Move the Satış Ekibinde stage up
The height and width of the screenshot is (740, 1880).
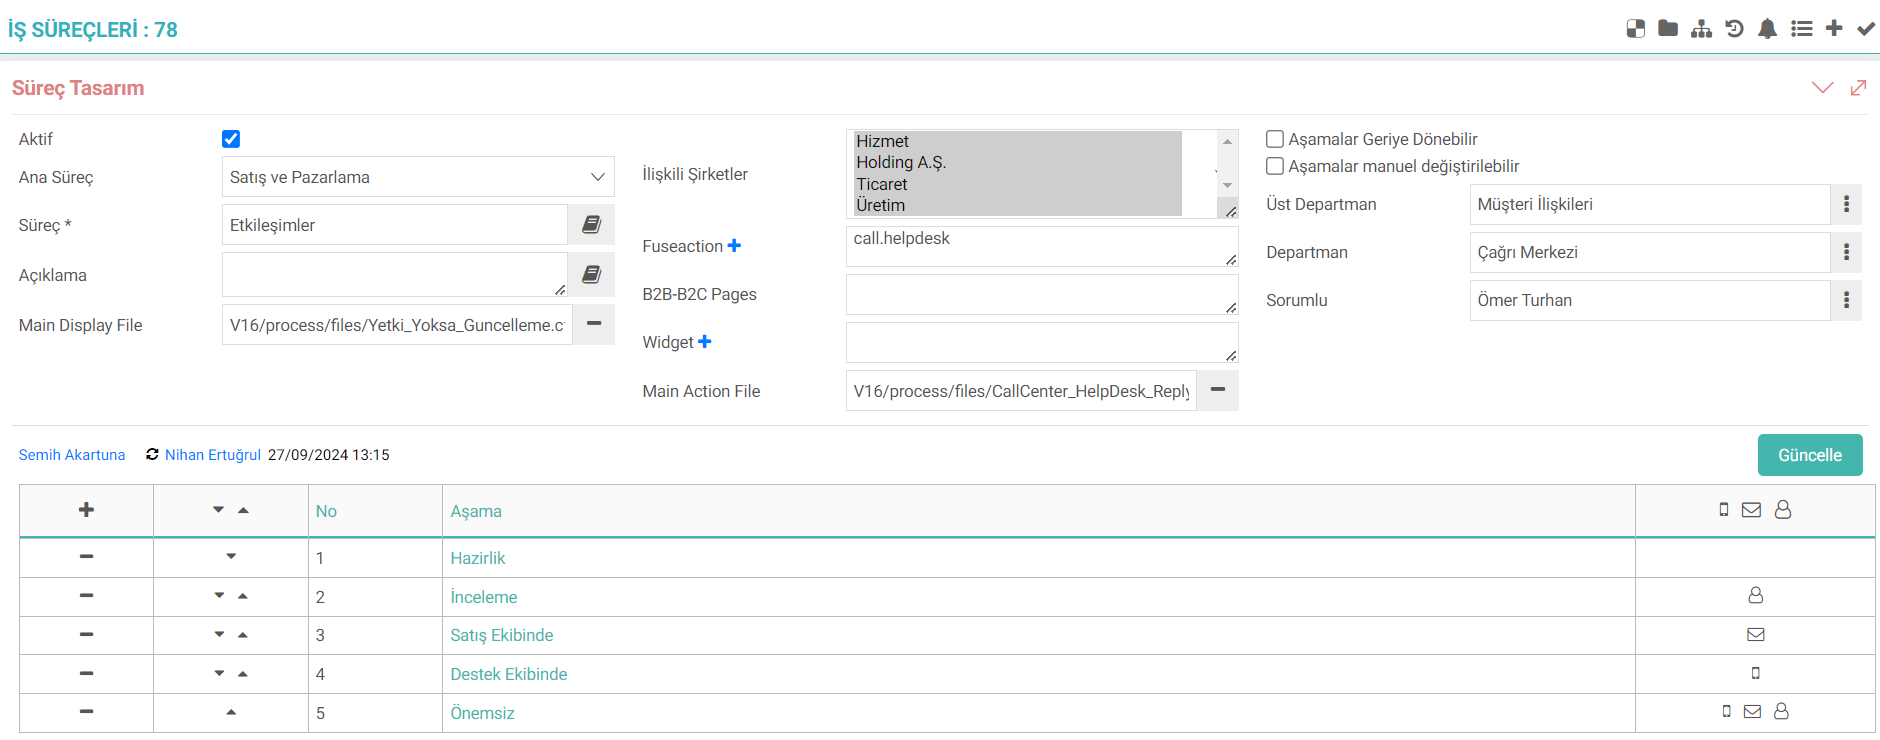(x=243, y=635)
